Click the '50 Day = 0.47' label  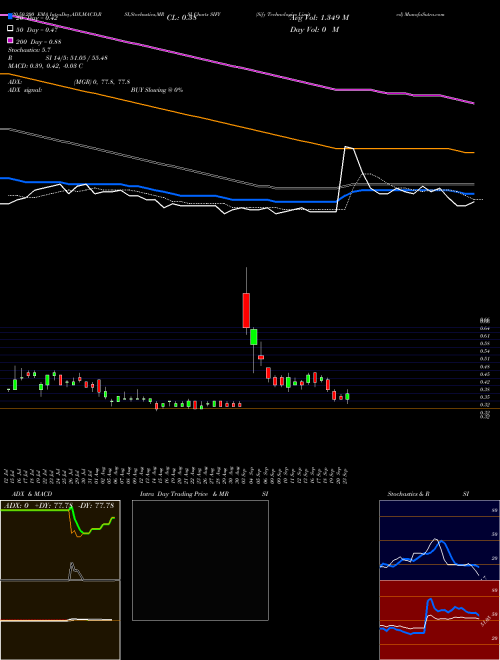[x=37, y=30]
